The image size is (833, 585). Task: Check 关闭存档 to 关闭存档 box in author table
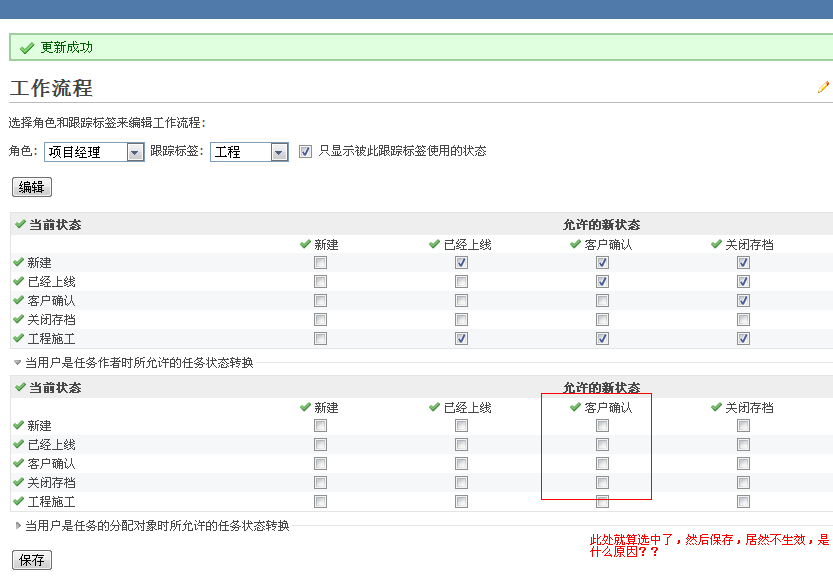tap(743, 482)
